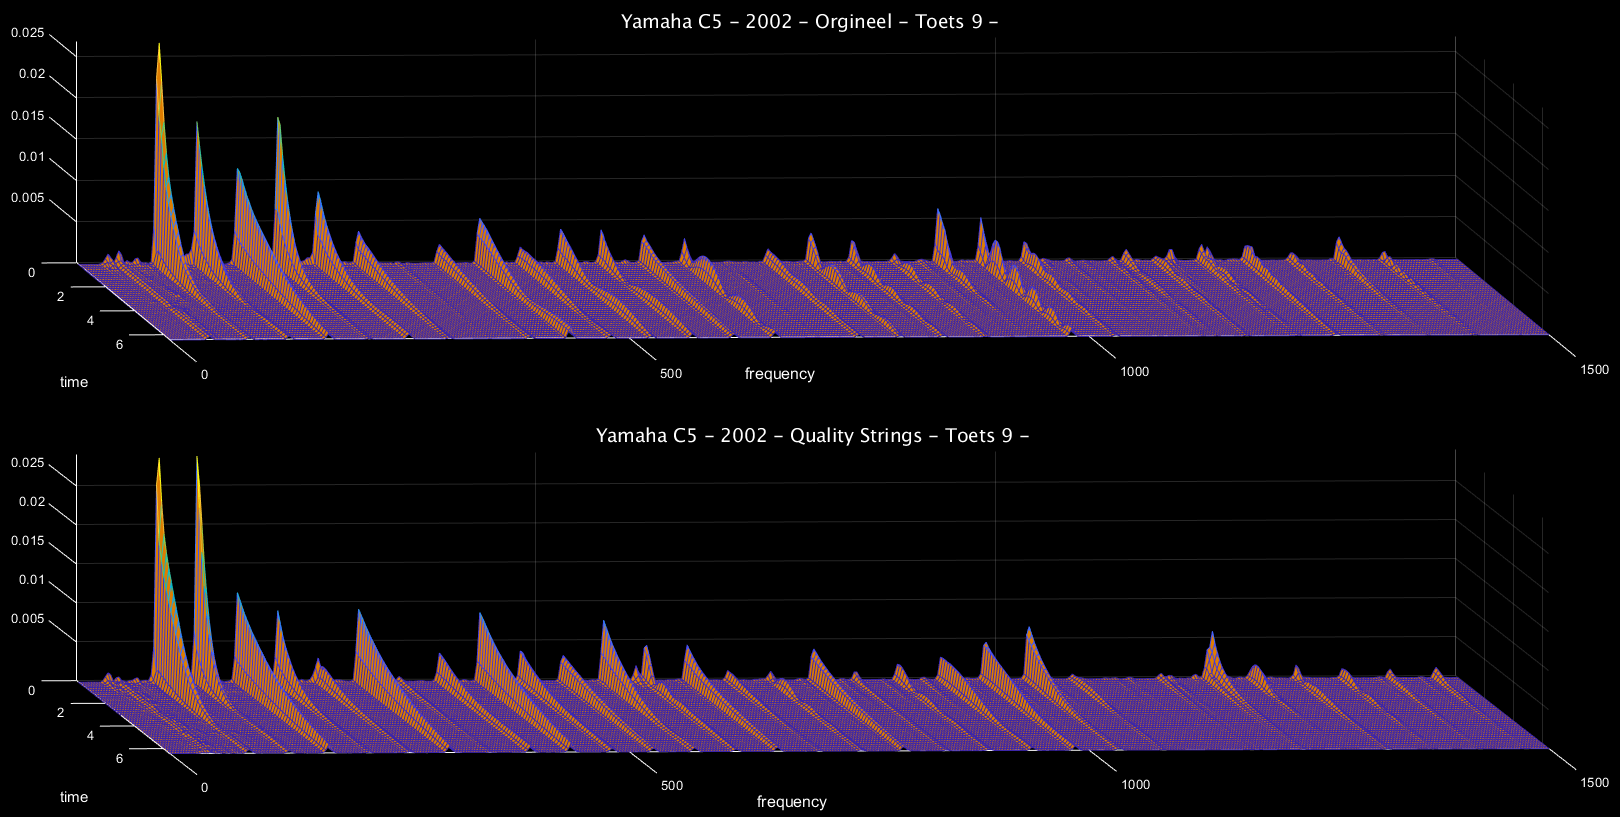
Task: Click amplitude tick 0.01 in the Quality Strings plot
Action: pyautogui.click(x=30, y=580)
